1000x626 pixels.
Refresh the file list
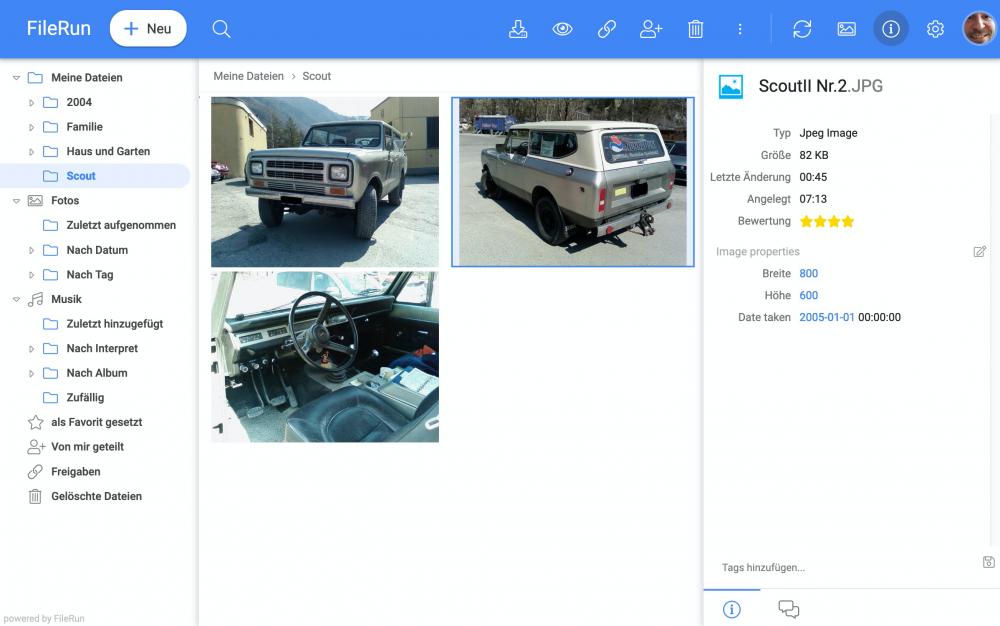(802, 29)
